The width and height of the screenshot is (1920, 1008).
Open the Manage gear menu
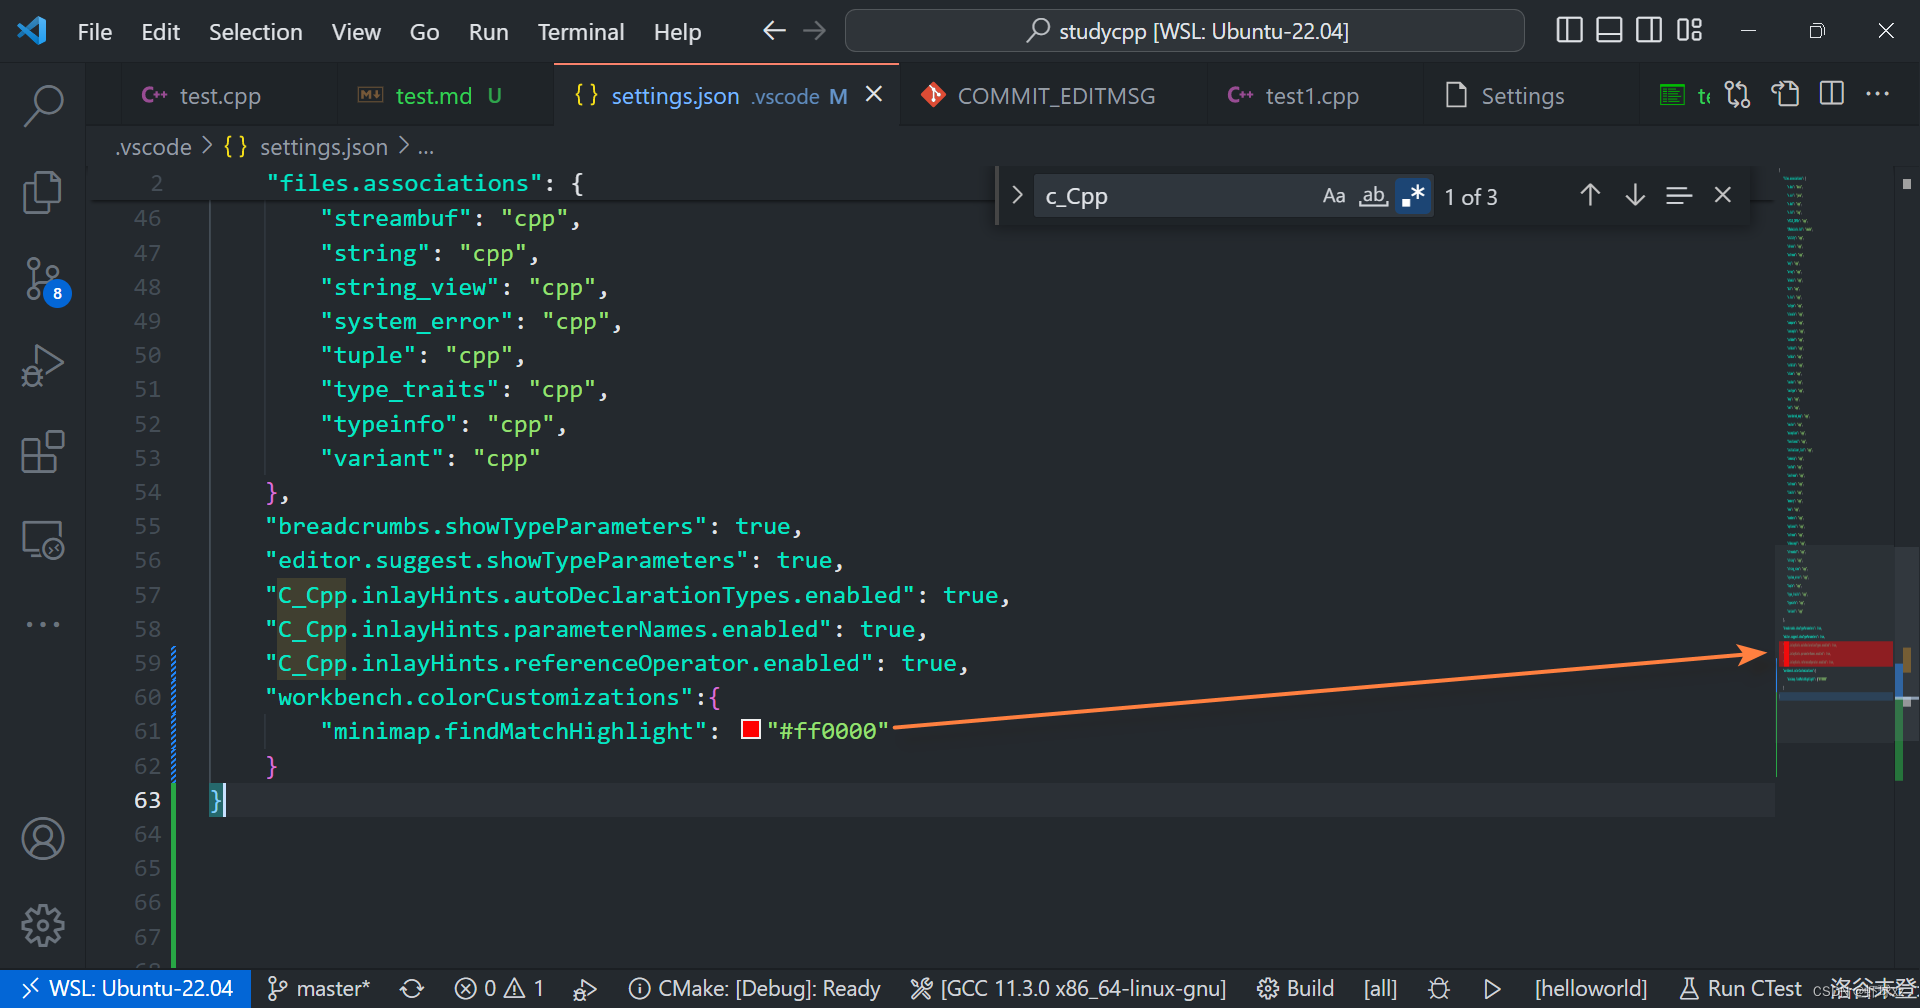(43, 925)
